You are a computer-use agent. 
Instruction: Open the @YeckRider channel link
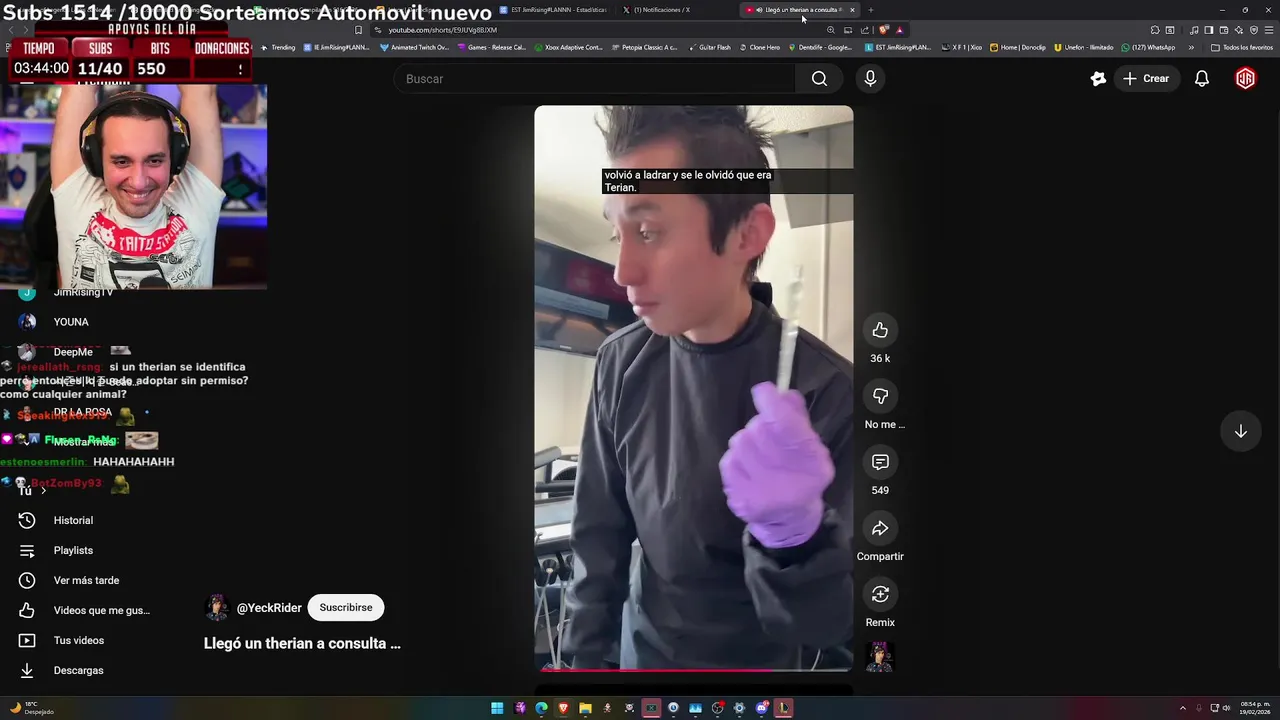[269, 608]
